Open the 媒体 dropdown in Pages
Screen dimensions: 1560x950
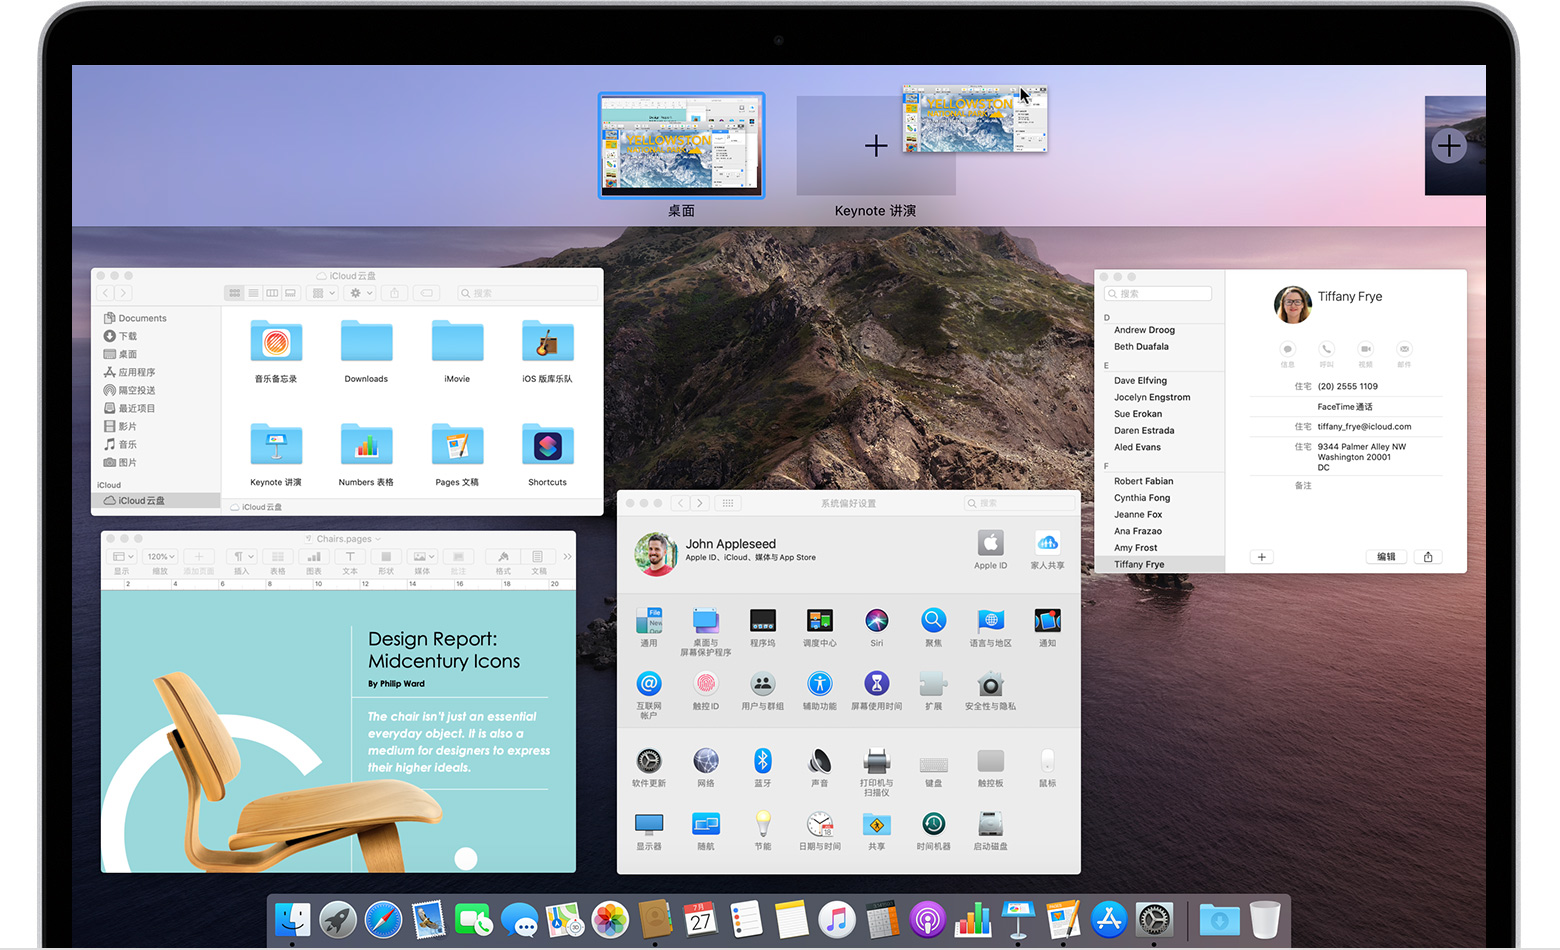point(423,557)
